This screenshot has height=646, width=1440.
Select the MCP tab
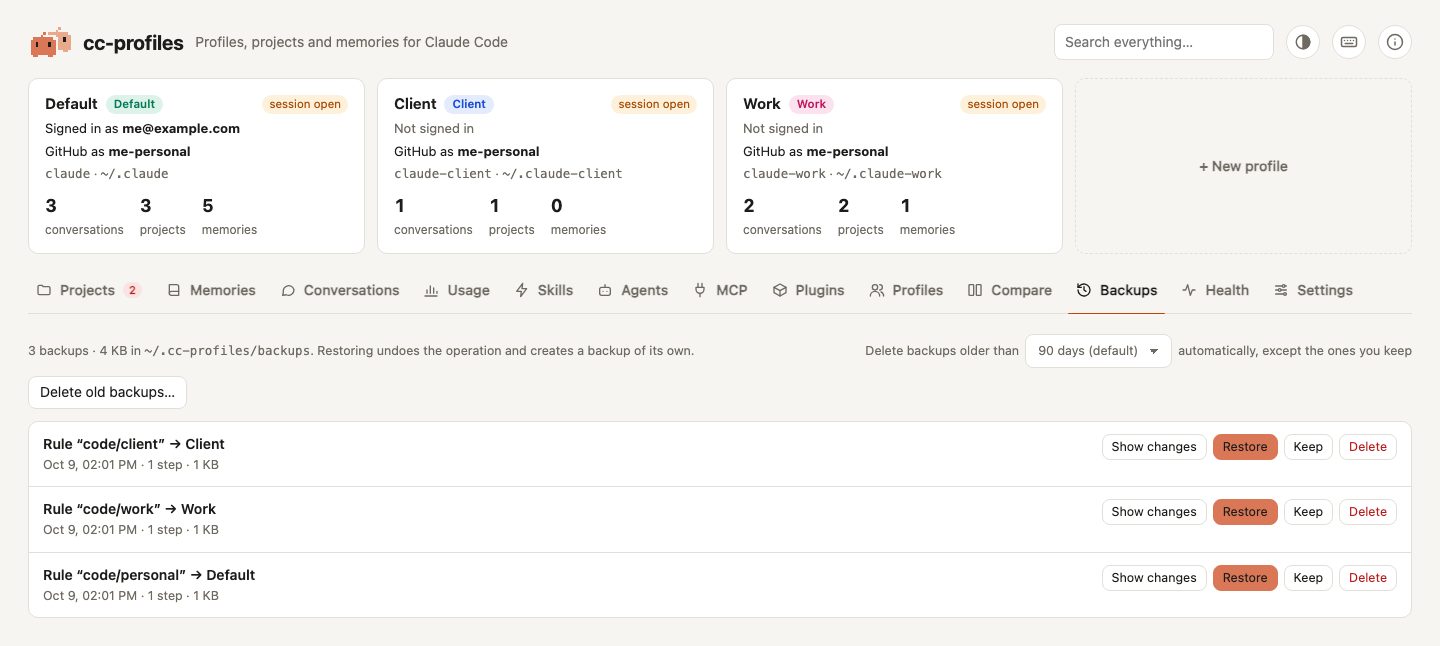pyautogui.click(x=720, y=290)
